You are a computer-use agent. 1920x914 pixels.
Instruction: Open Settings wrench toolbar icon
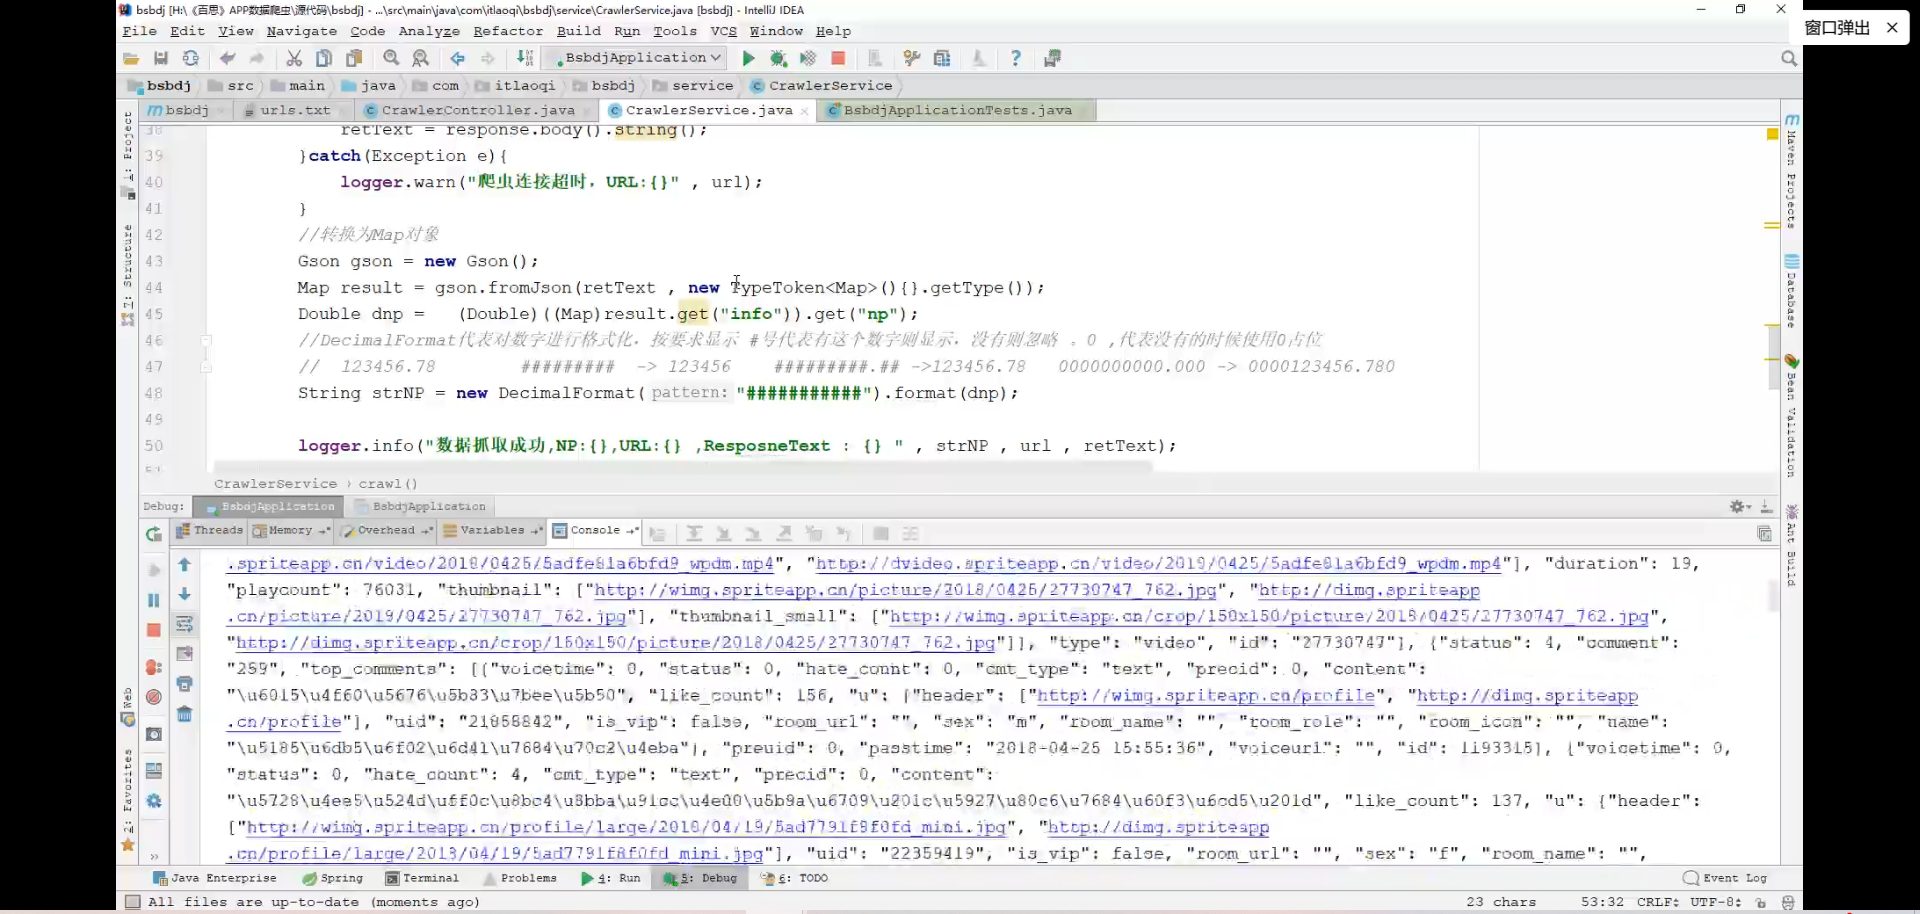(x=911, y=58)
